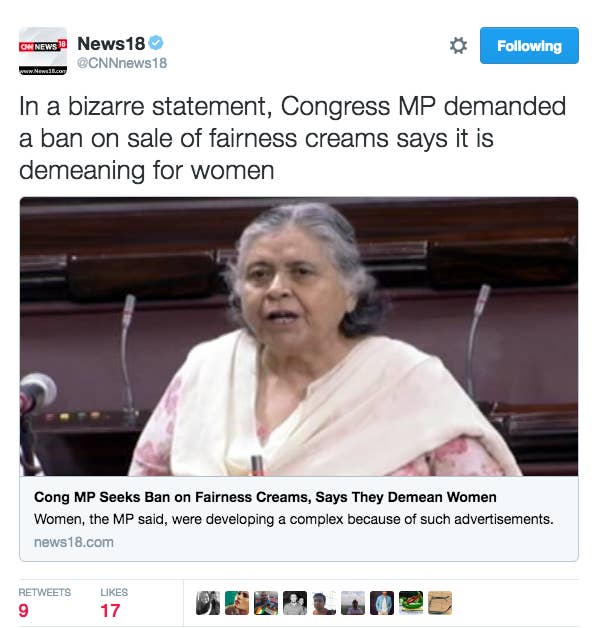Open the News18 account name

pos(111,43)
